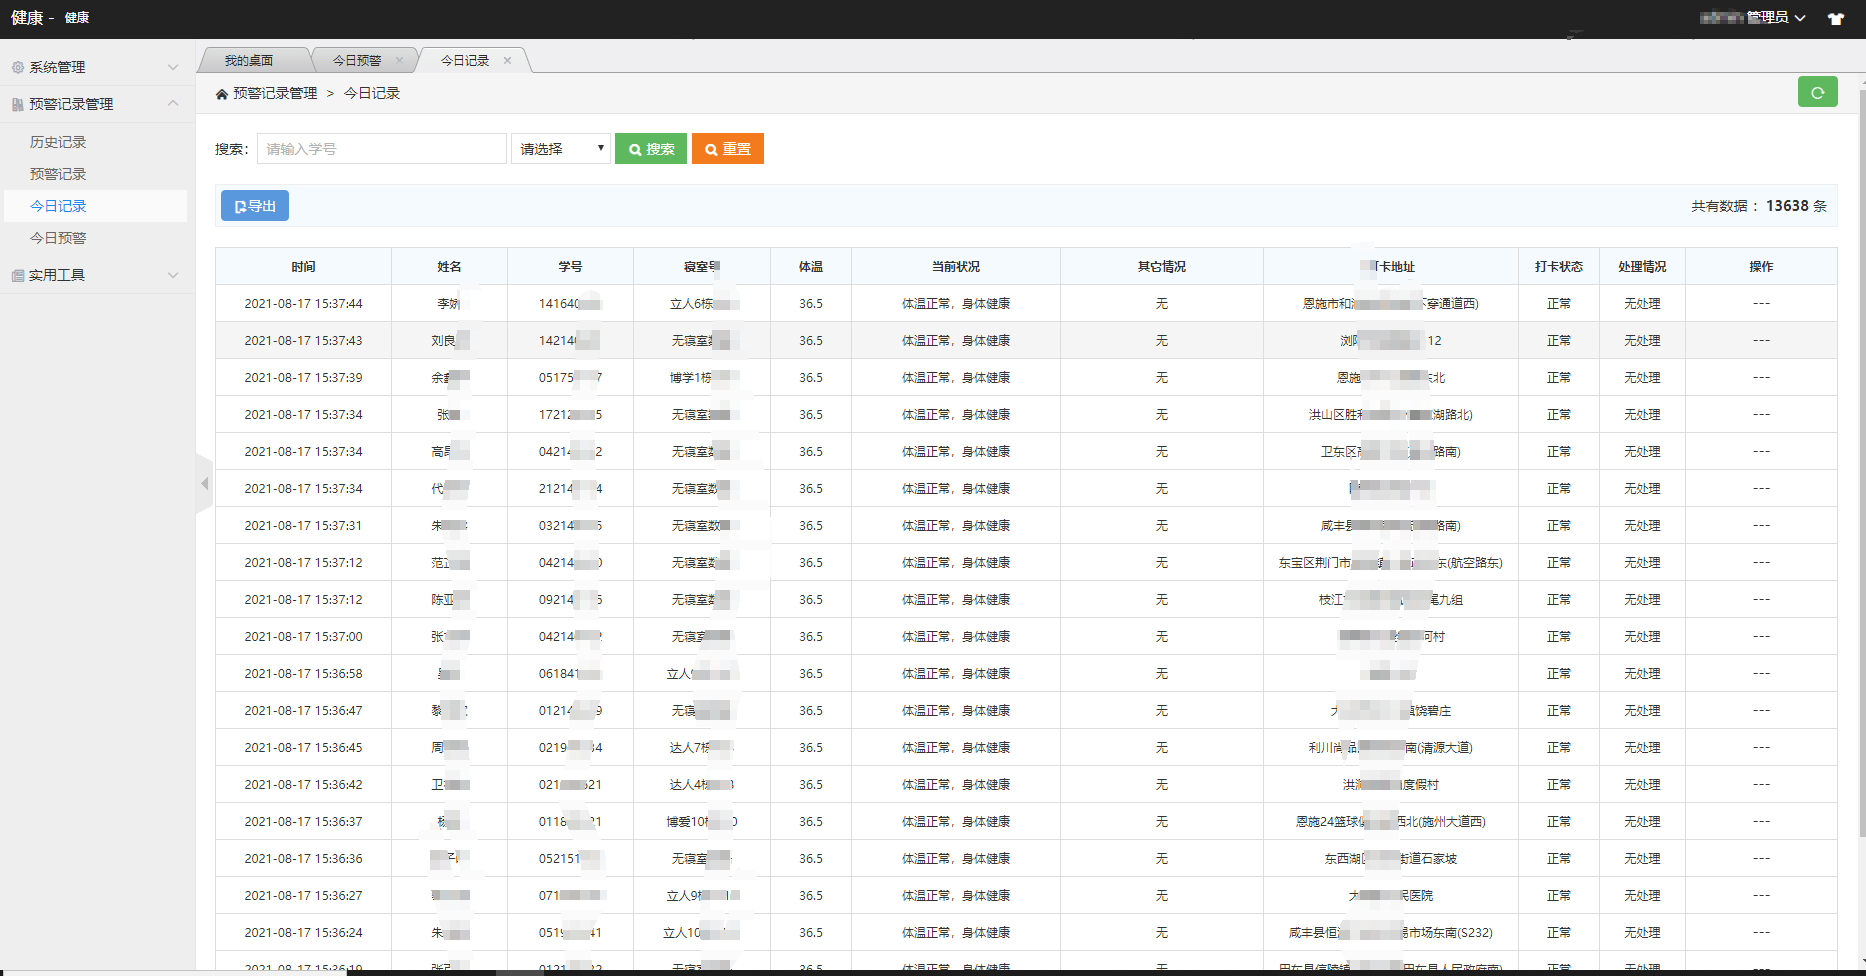
Task: Click 无处理 in the 15:37:43 row
Action: (x=1642, y=341)
